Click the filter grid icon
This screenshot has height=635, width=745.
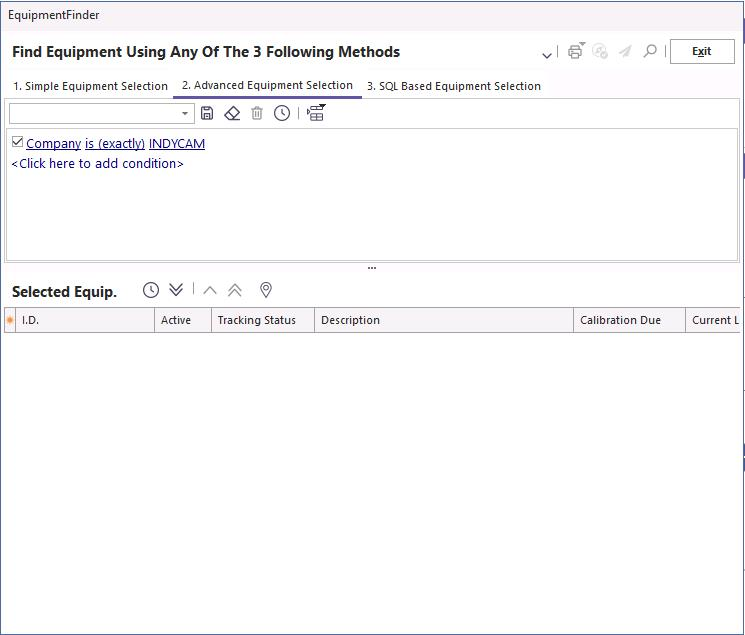pos(316,113)
